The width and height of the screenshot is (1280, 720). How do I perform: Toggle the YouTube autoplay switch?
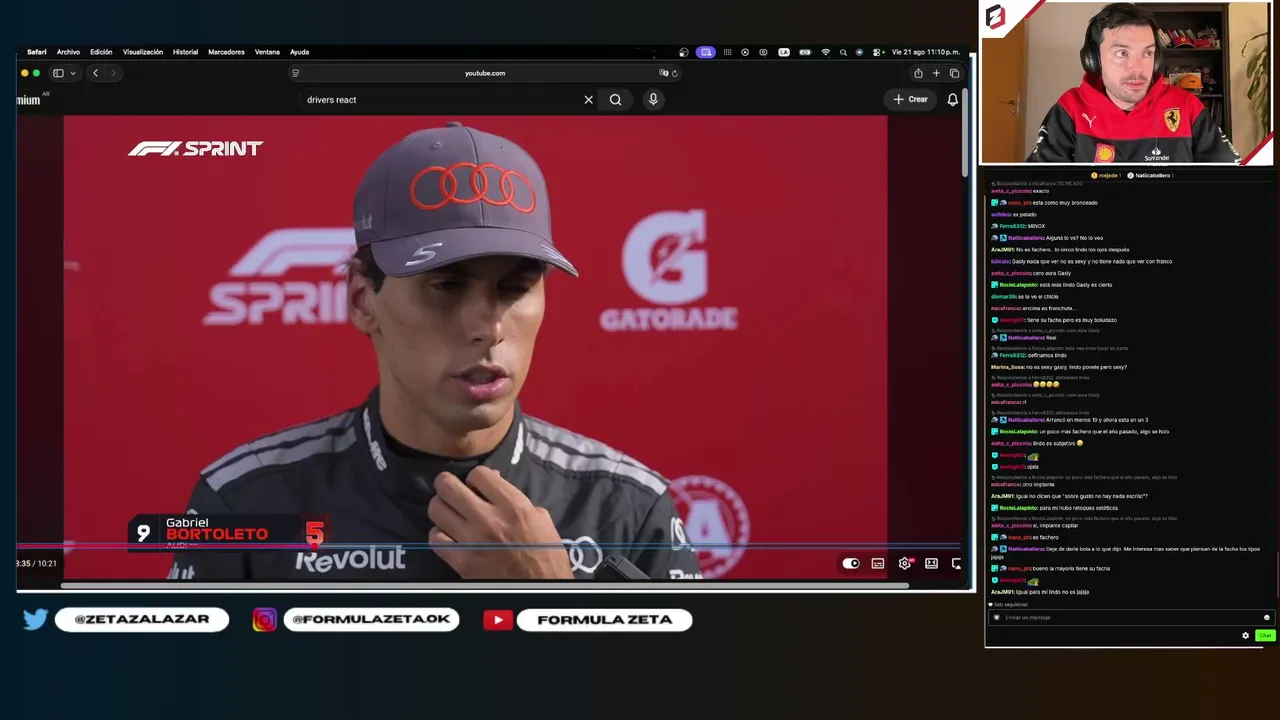(x=850, y=564)
